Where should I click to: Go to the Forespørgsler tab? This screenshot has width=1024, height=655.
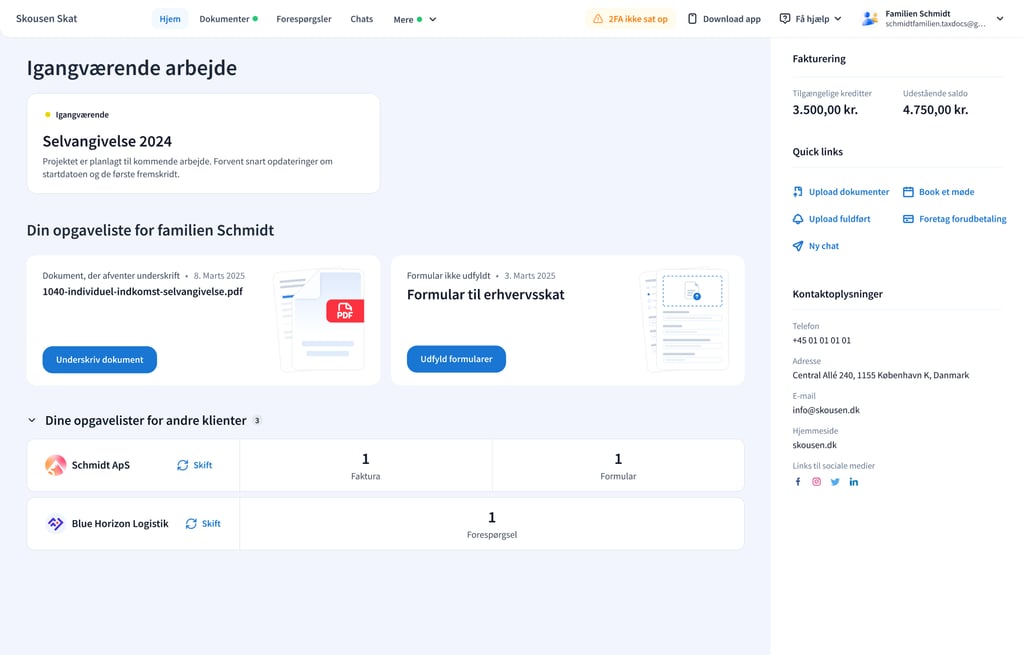click(x=304, y=19)
